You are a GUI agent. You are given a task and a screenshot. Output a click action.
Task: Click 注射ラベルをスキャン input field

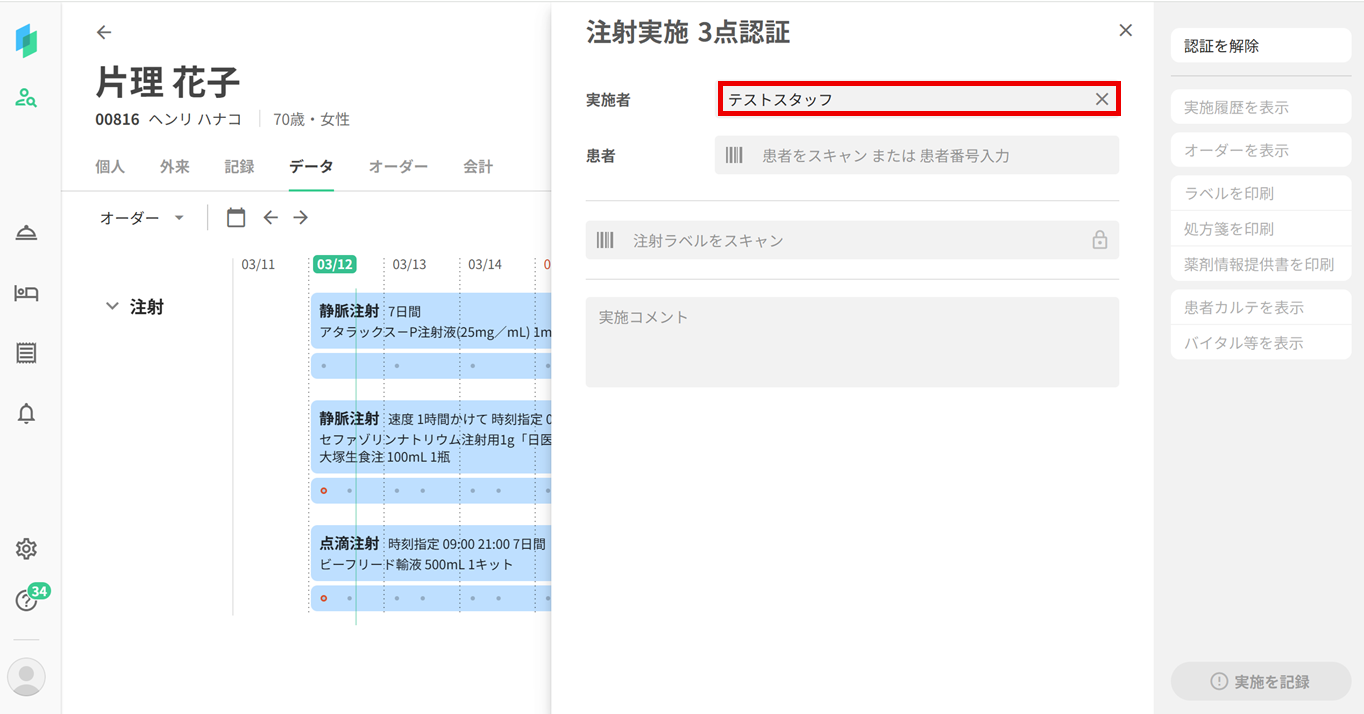tap(852, 240)
